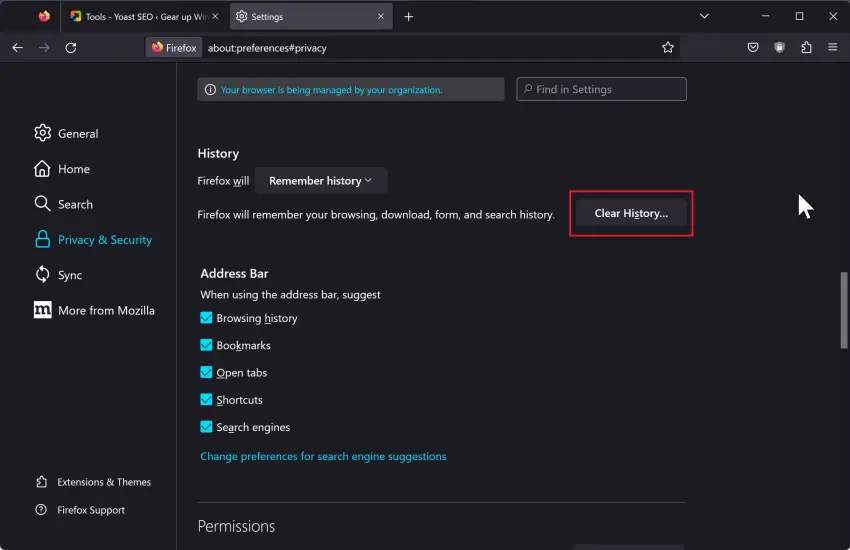Open the Extensions puzzle icon
The width and height of the screenshot is (850, 550).
(x=806, y=48)
